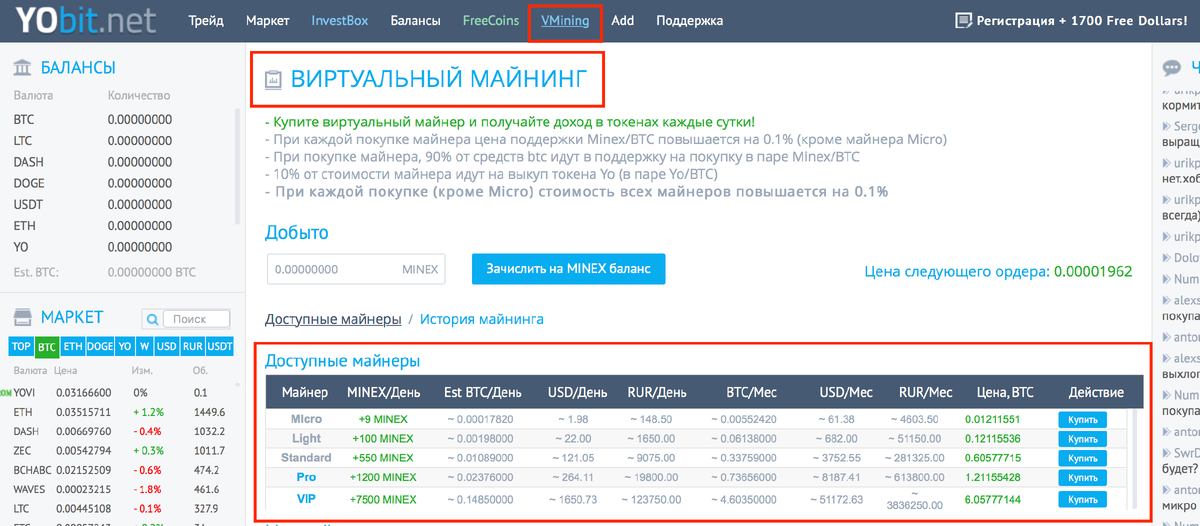Select the USDT market tab
Viewport: 1200px width, 526px height.
[x=220, y=347]
